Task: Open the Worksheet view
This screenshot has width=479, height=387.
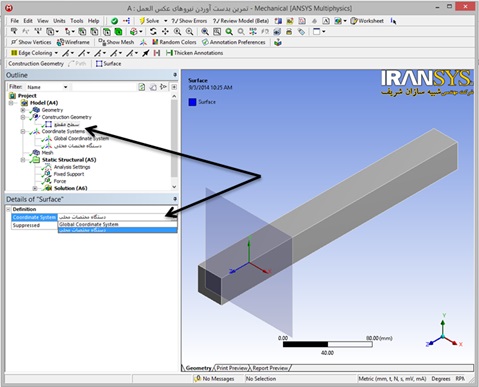Action: point(367,21)
